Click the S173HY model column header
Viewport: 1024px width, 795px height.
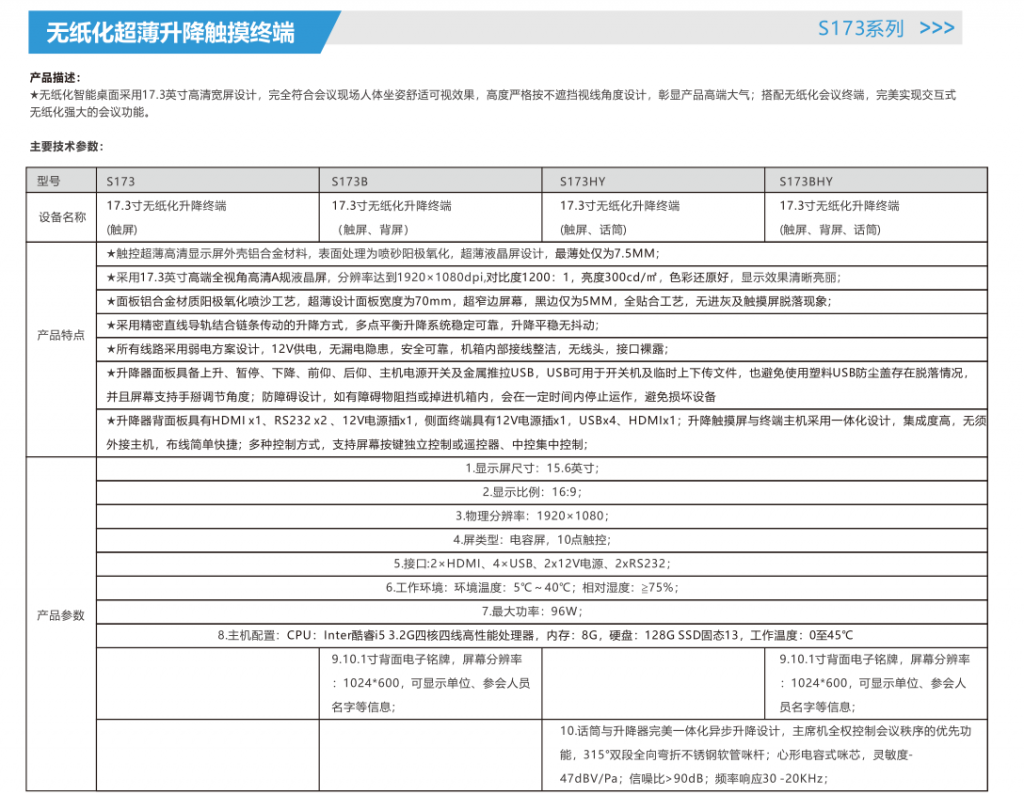[x=582, y=181]
